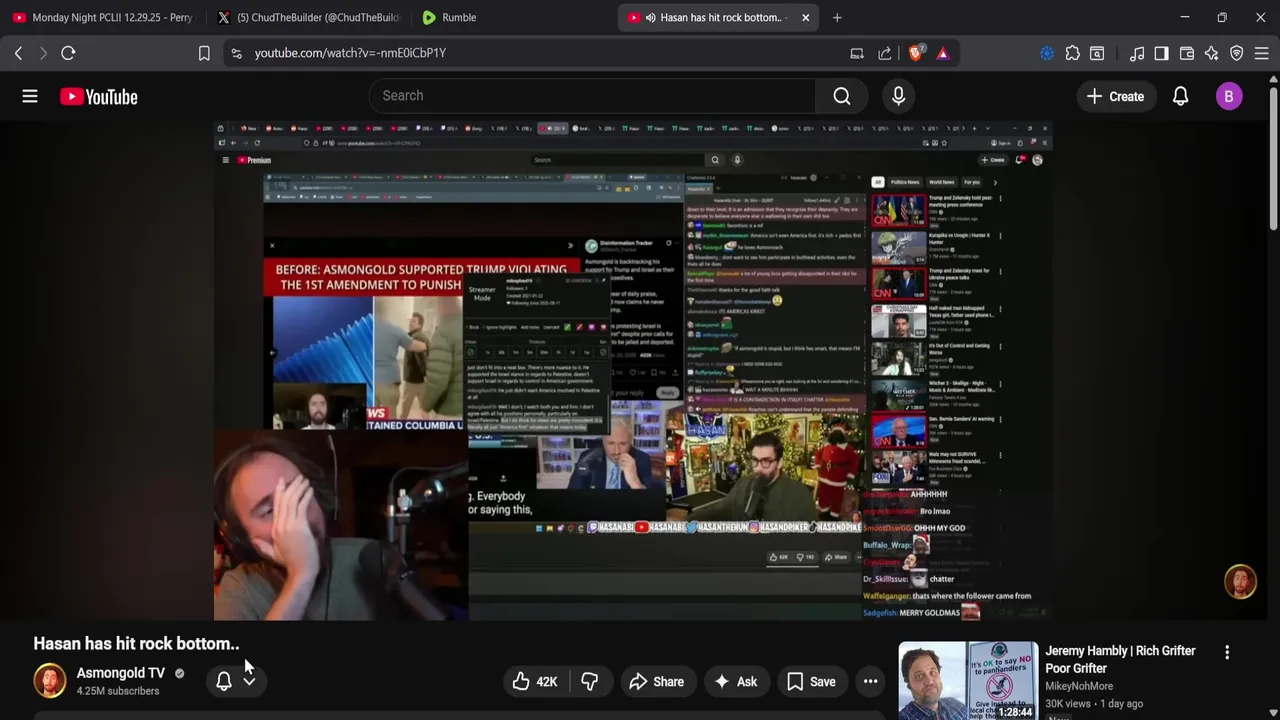Image resolution: width=1280 pixels, height=720 pixels.
Task: Click the address bar URL
Action: (350, 53)
